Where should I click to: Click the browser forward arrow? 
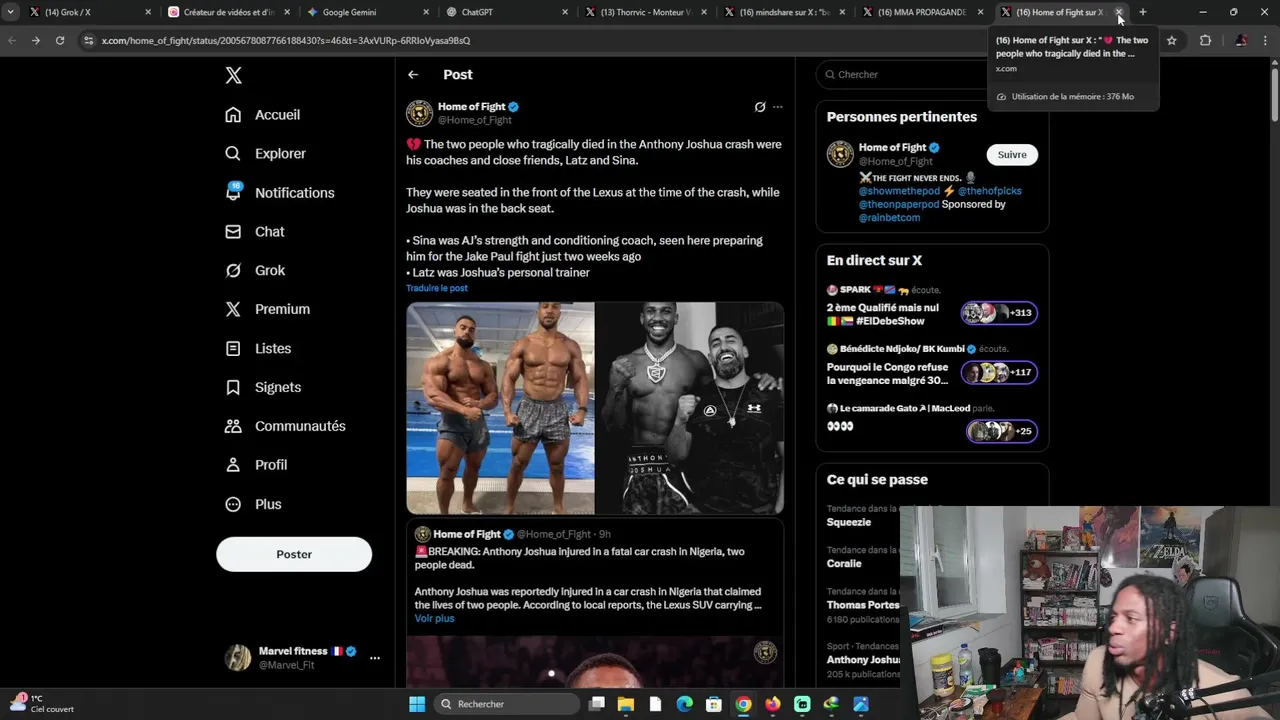coord(36,41)
